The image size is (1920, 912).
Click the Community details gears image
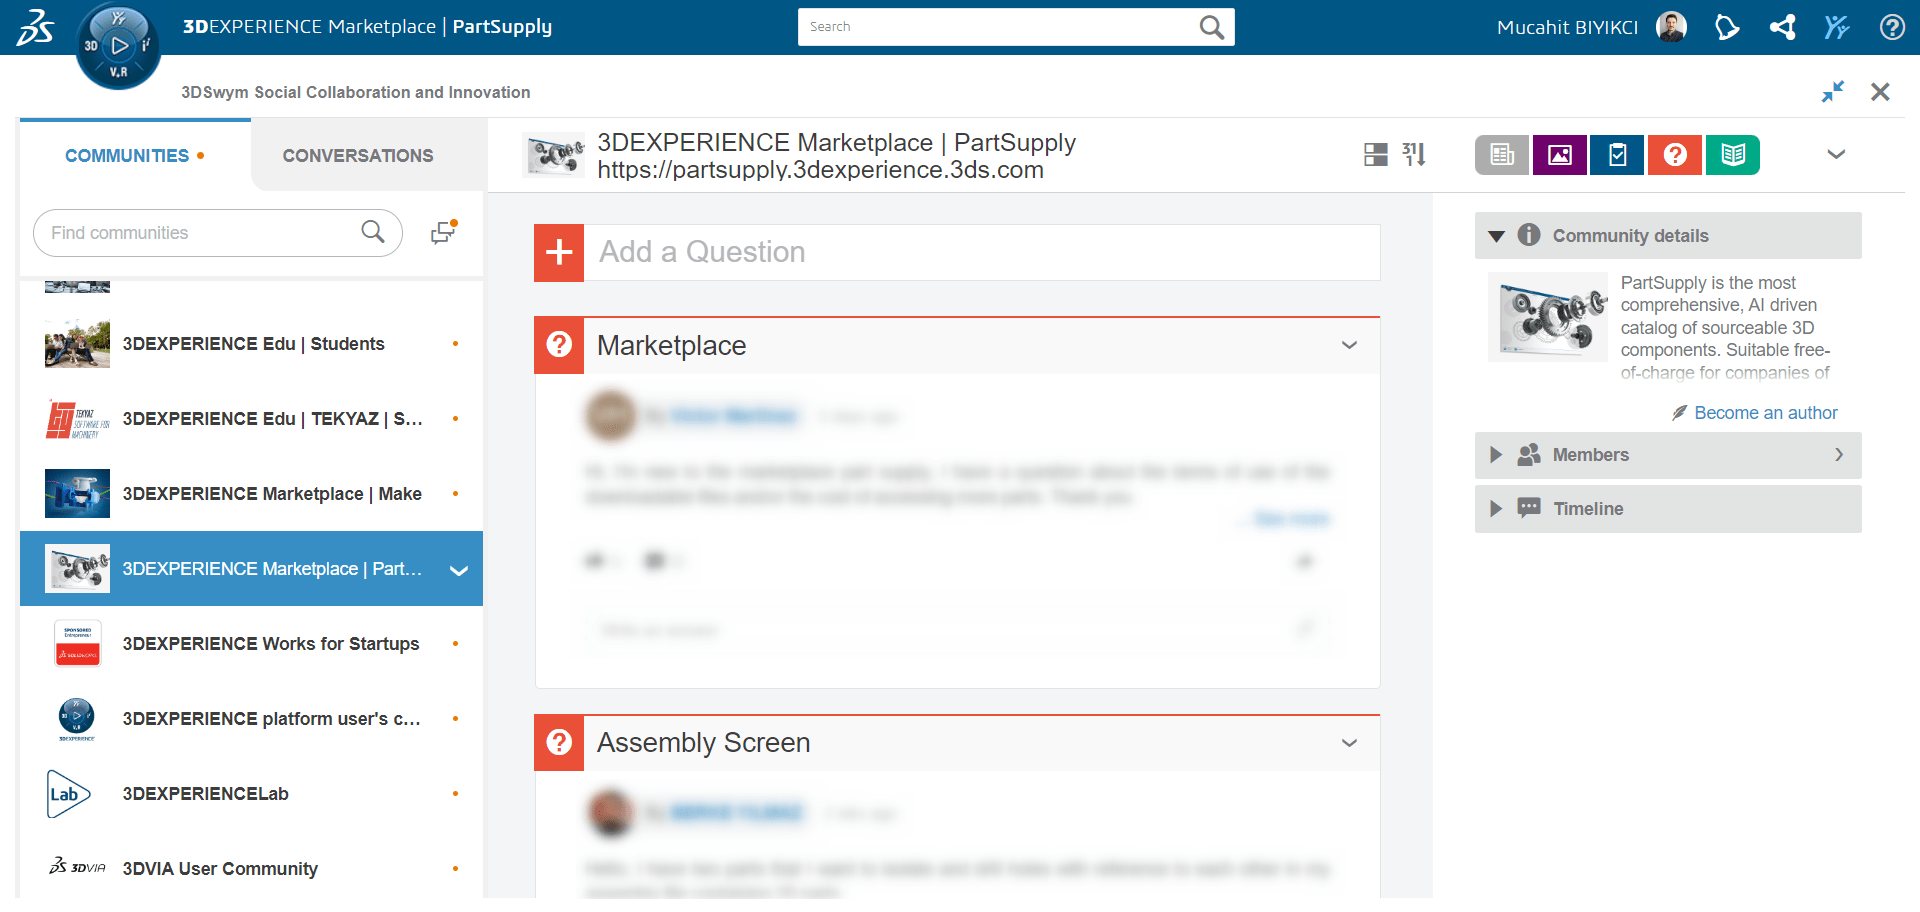click(1547, 316)
